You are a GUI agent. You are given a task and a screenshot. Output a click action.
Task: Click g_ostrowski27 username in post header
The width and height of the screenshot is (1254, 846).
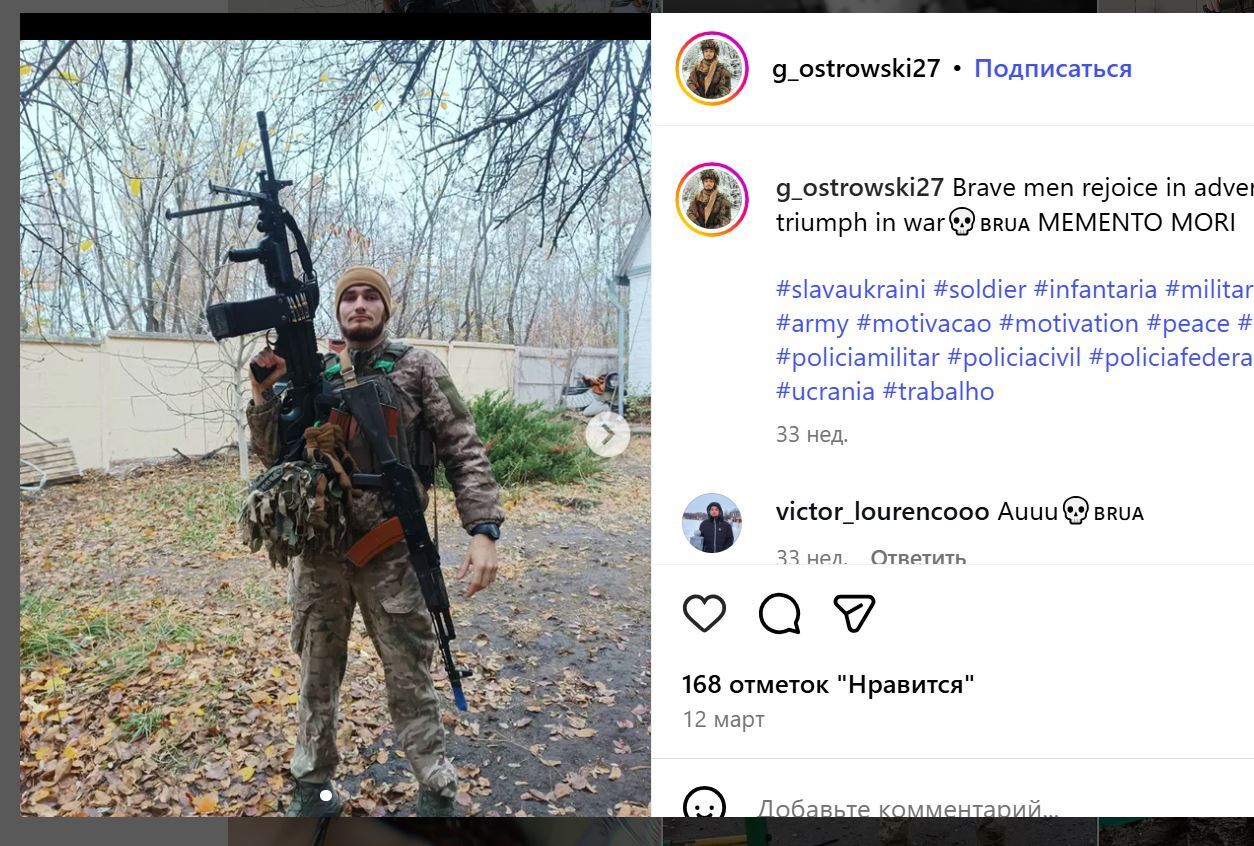pos(856,69)
